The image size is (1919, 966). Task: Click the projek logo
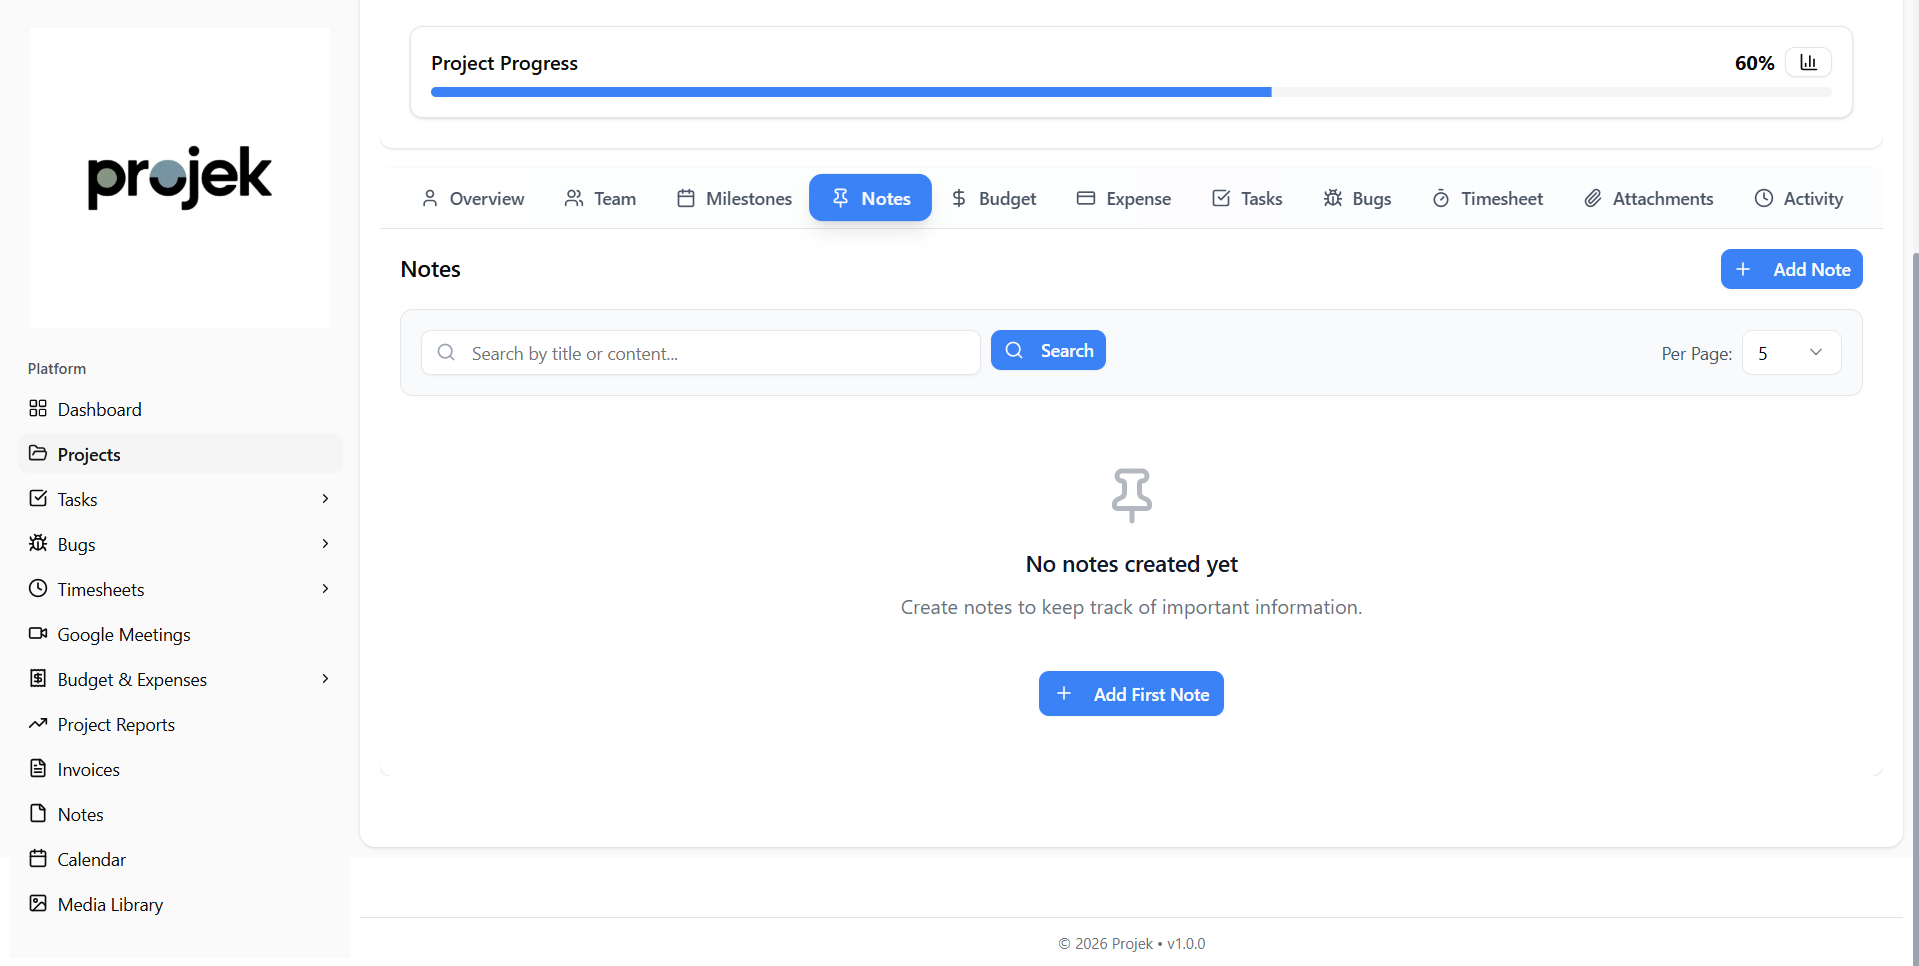180,178
